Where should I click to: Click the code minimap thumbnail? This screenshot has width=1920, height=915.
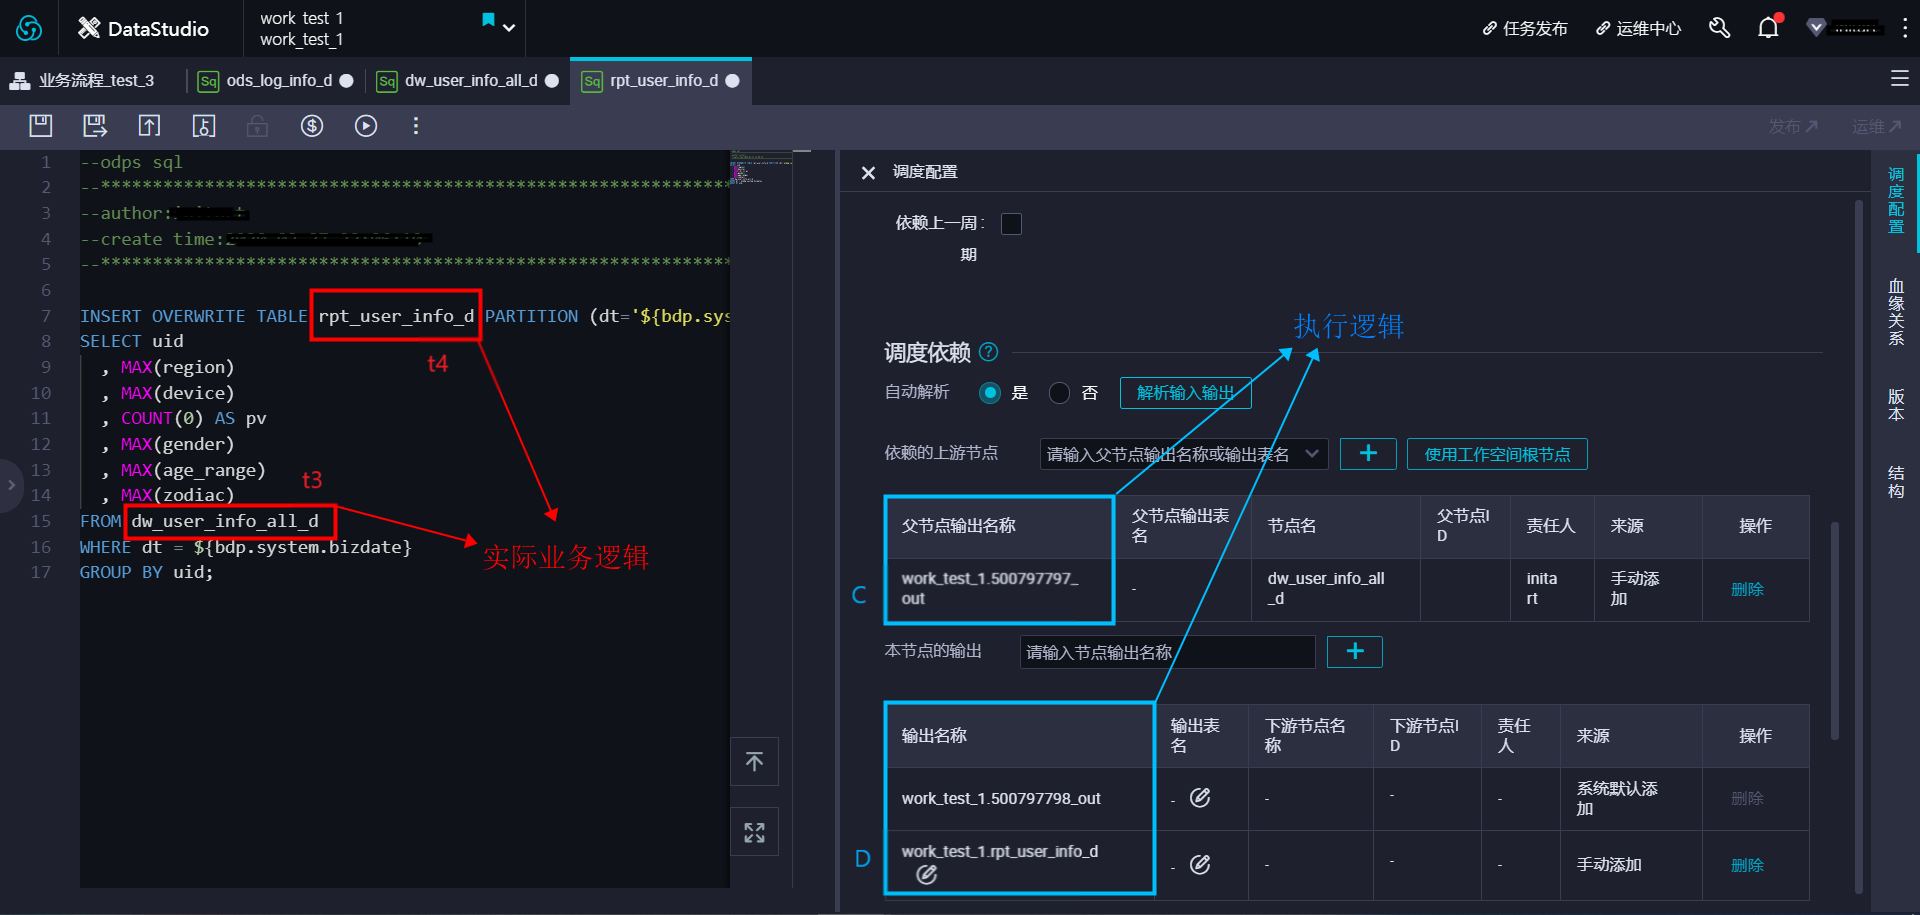[761, 168]
